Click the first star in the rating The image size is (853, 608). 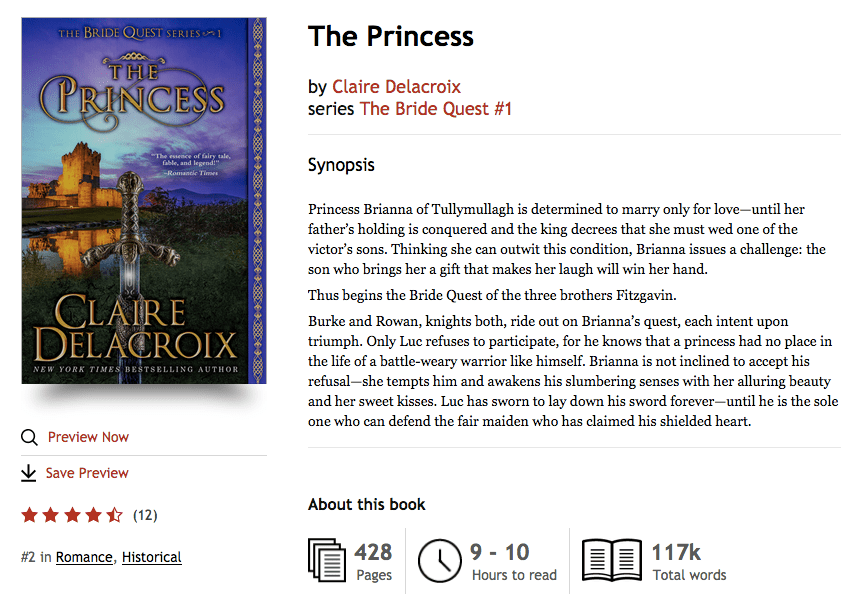[x=30, y=514]
